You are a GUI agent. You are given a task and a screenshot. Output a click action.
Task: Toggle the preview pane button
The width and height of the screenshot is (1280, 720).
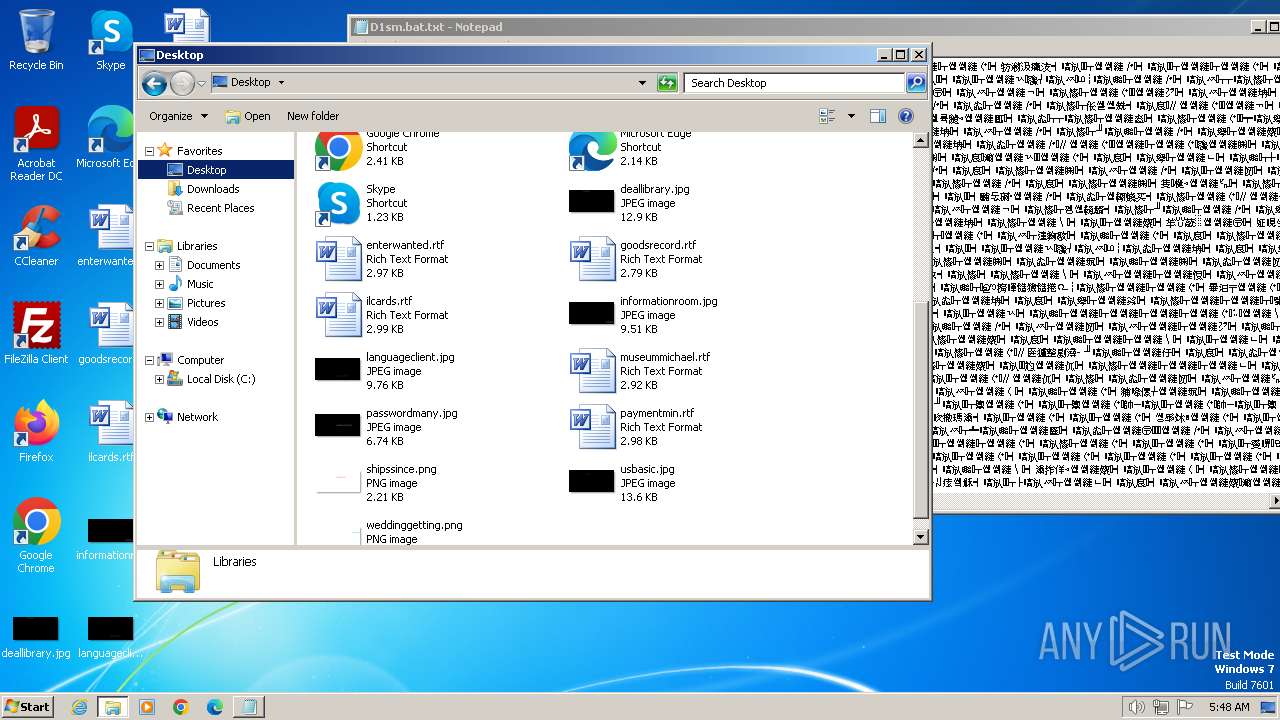coord(877,116)
